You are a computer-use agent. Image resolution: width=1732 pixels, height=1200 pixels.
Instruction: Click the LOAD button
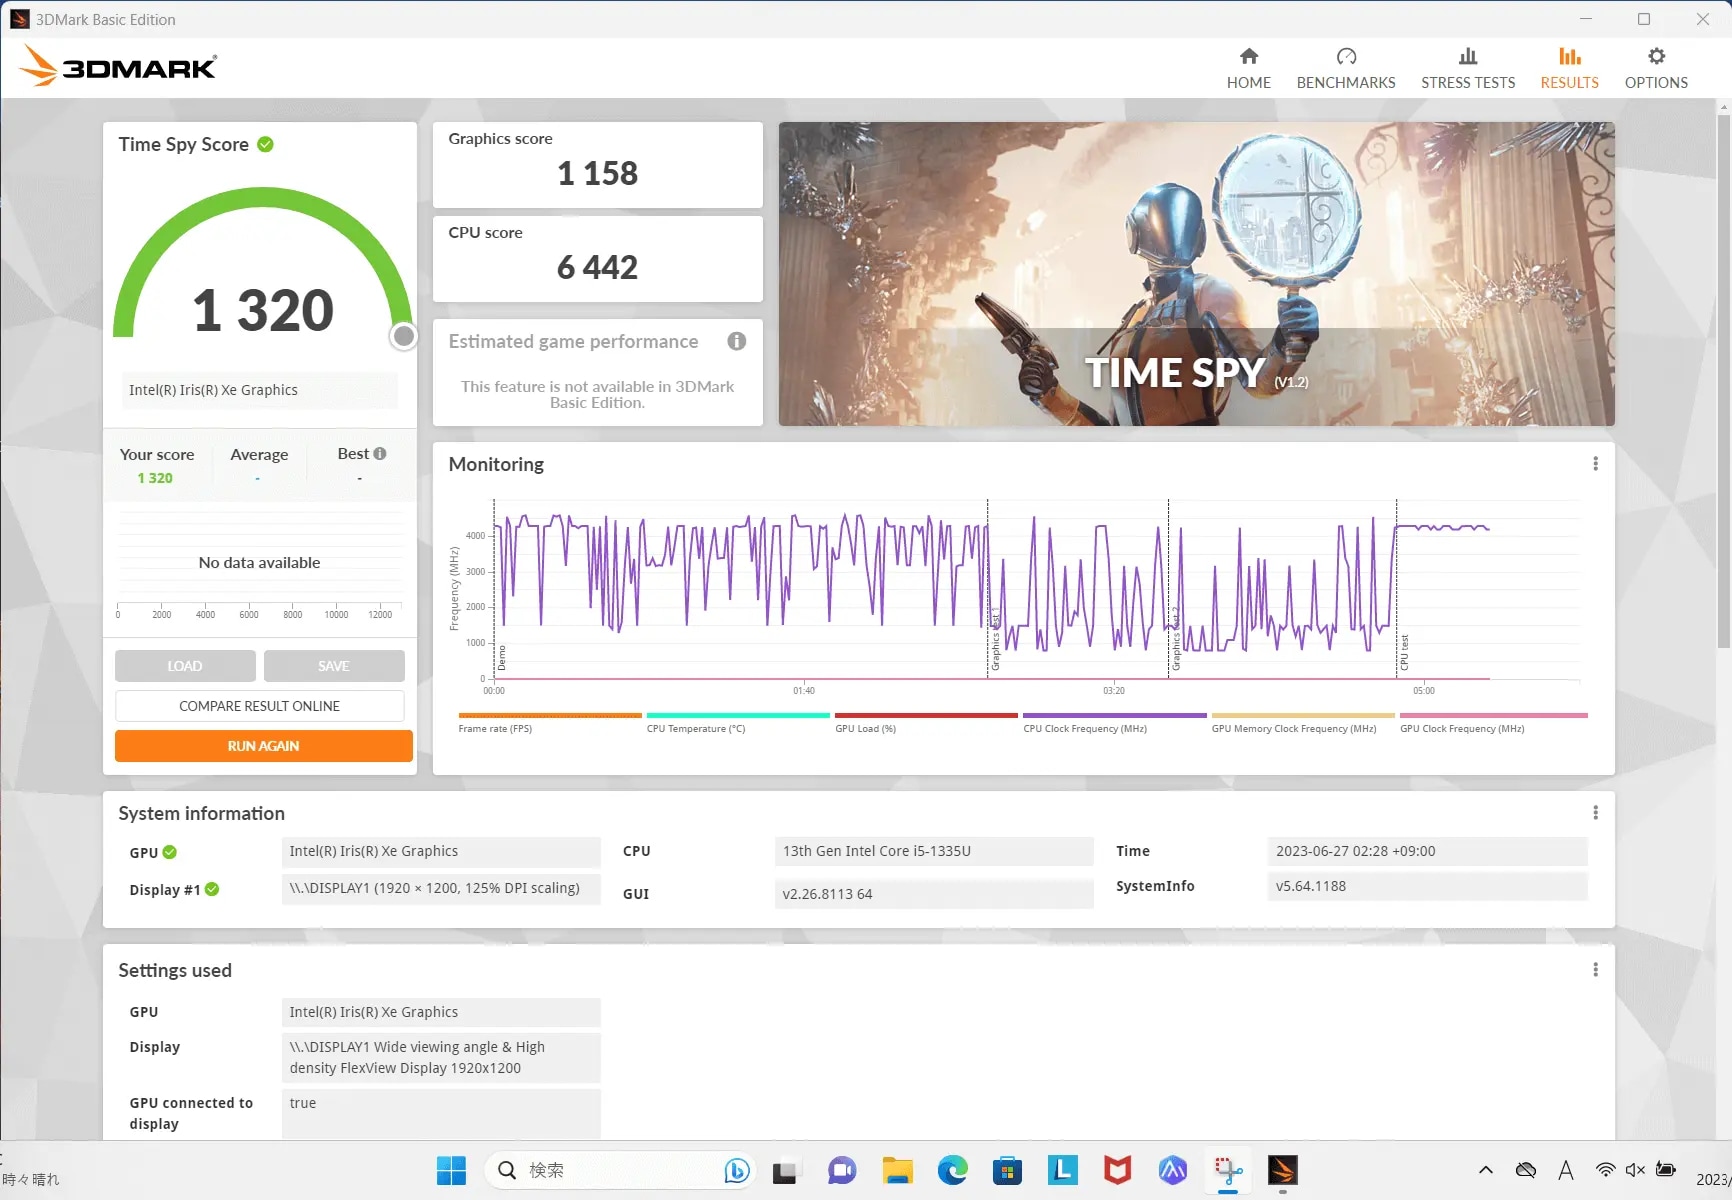tap(185, 666)
